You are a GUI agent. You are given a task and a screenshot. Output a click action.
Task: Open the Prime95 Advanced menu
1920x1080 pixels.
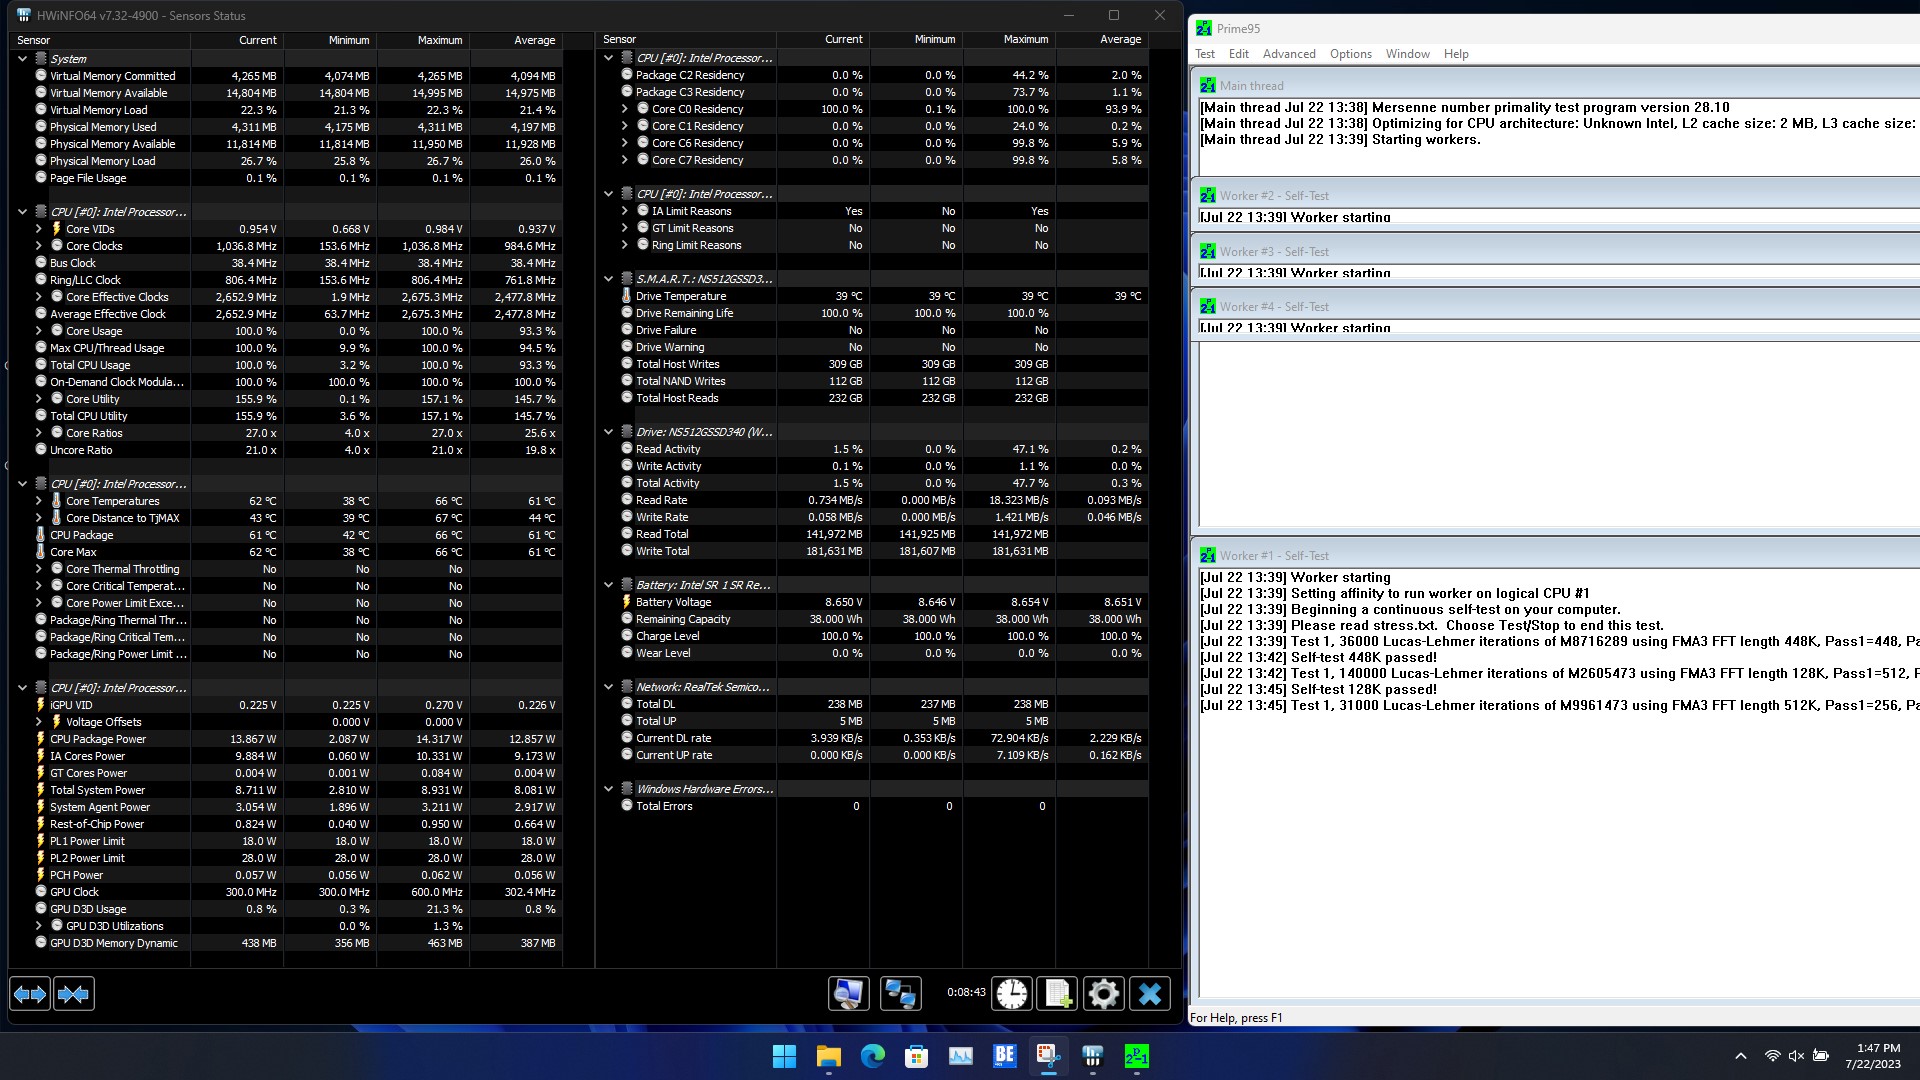1289,54
